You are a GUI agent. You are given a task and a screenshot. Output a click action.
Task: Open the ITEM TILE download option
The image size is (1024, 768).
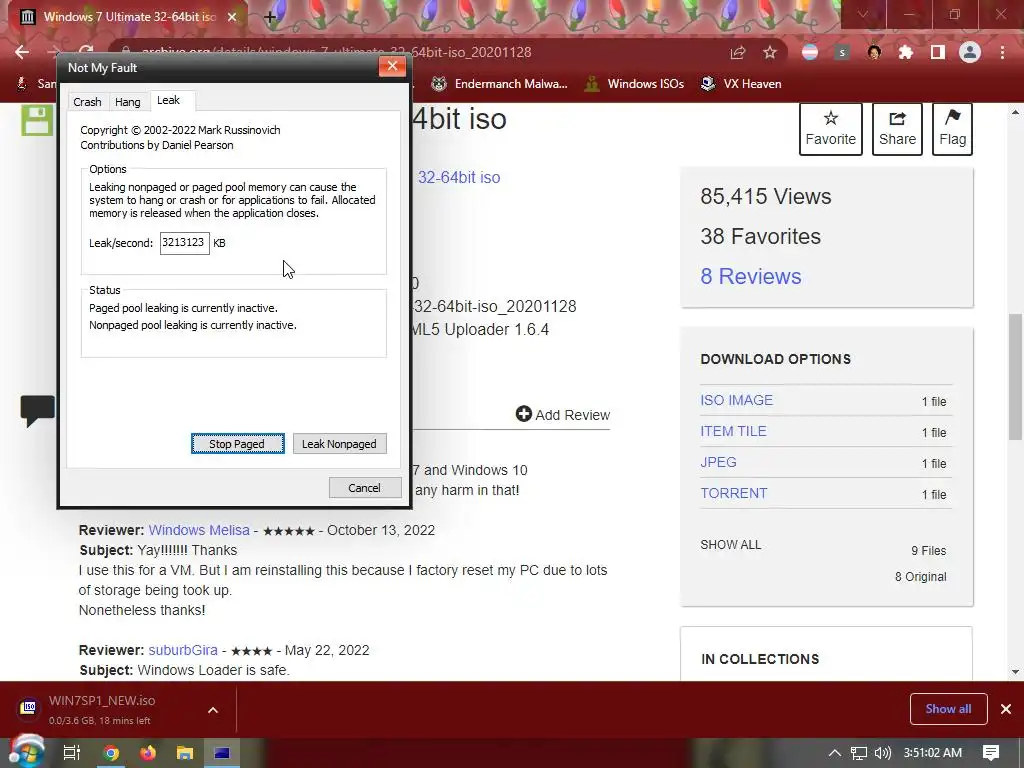point(733,431)
